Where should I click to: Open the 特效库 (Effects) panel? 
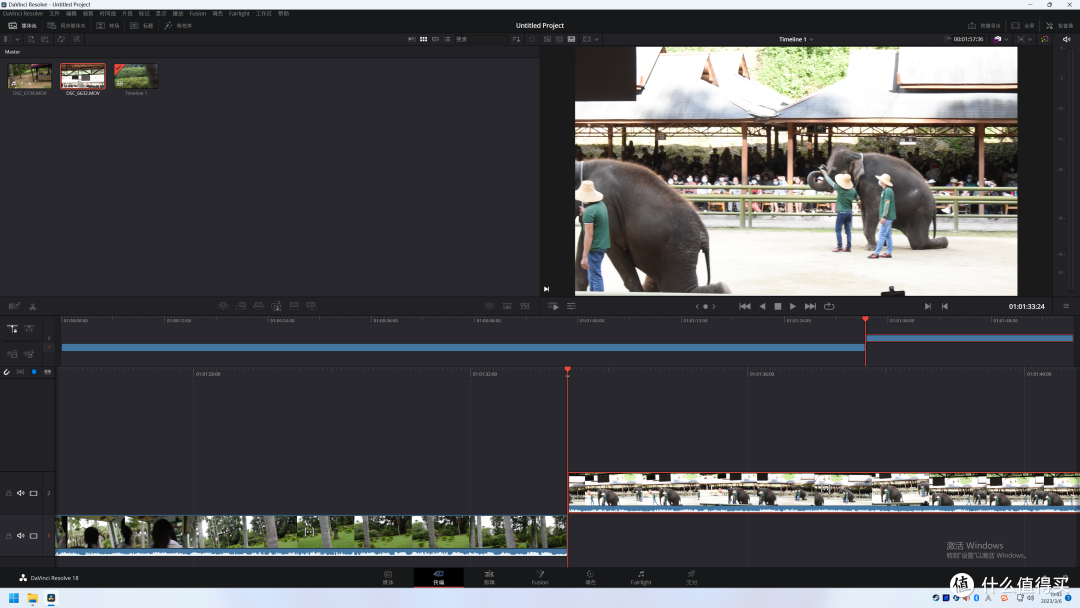point(178,25)
